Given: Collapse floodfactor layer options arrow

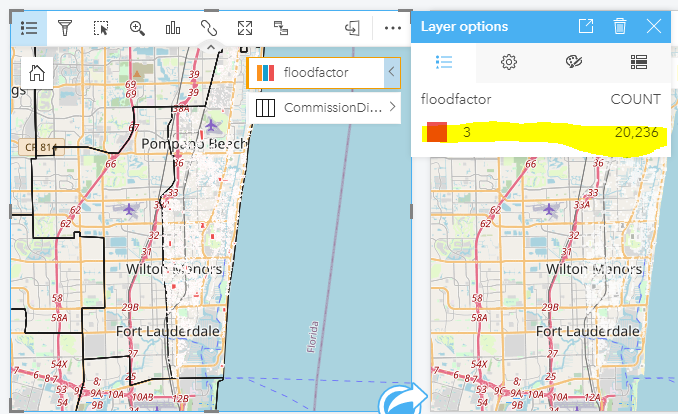Looking at the screenshot, I should (x=391, y=72).
